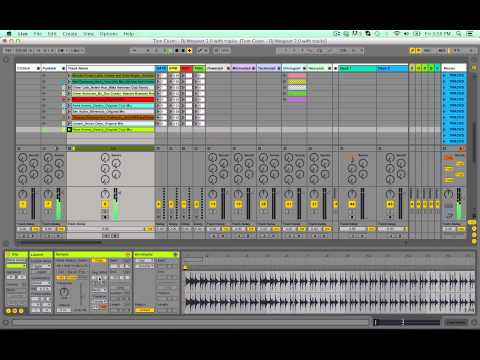
Task: Open macOS Notification Center icon
Action: (x=470, y=34)
